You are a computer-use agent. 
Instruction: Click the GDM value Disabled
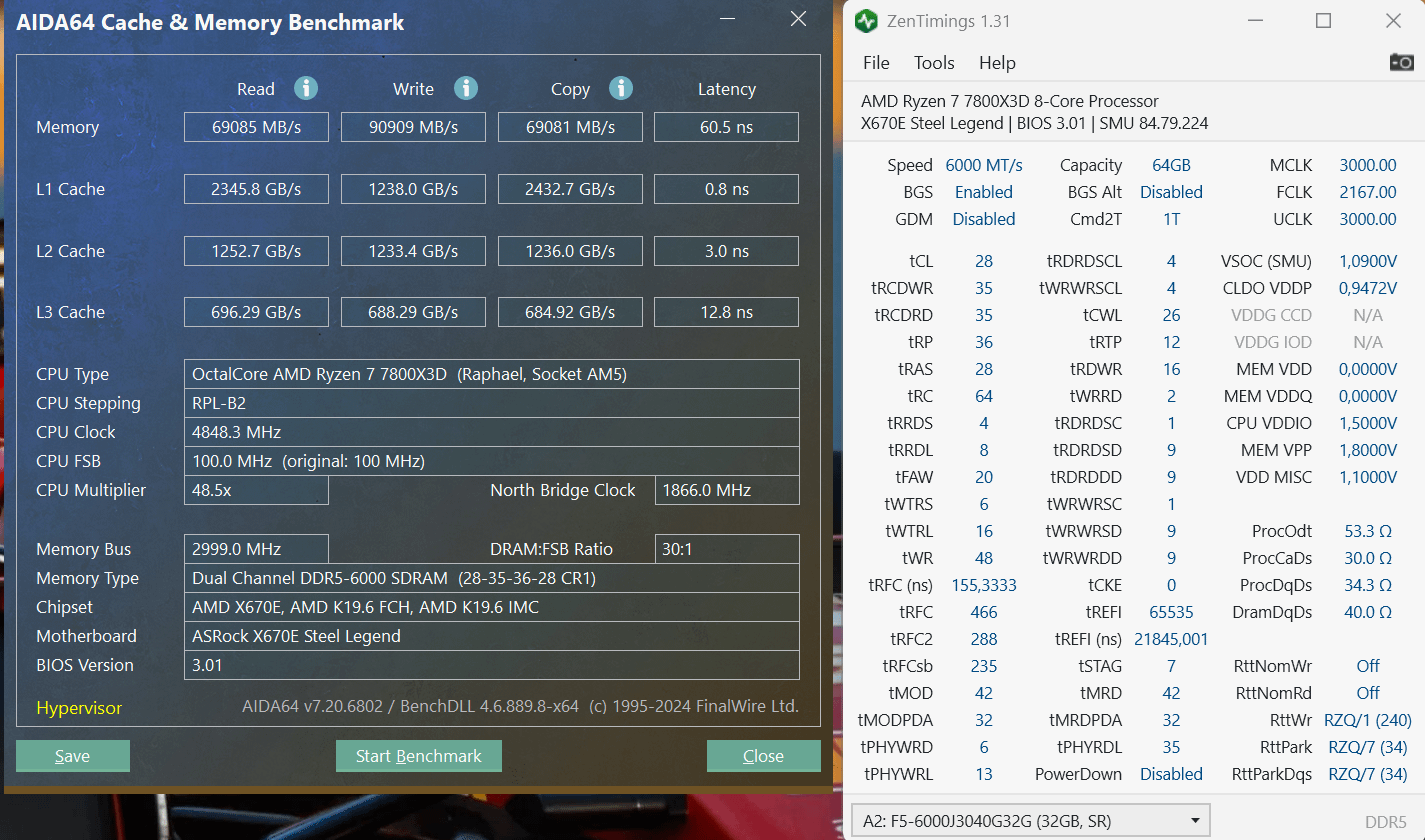(984, 219)
